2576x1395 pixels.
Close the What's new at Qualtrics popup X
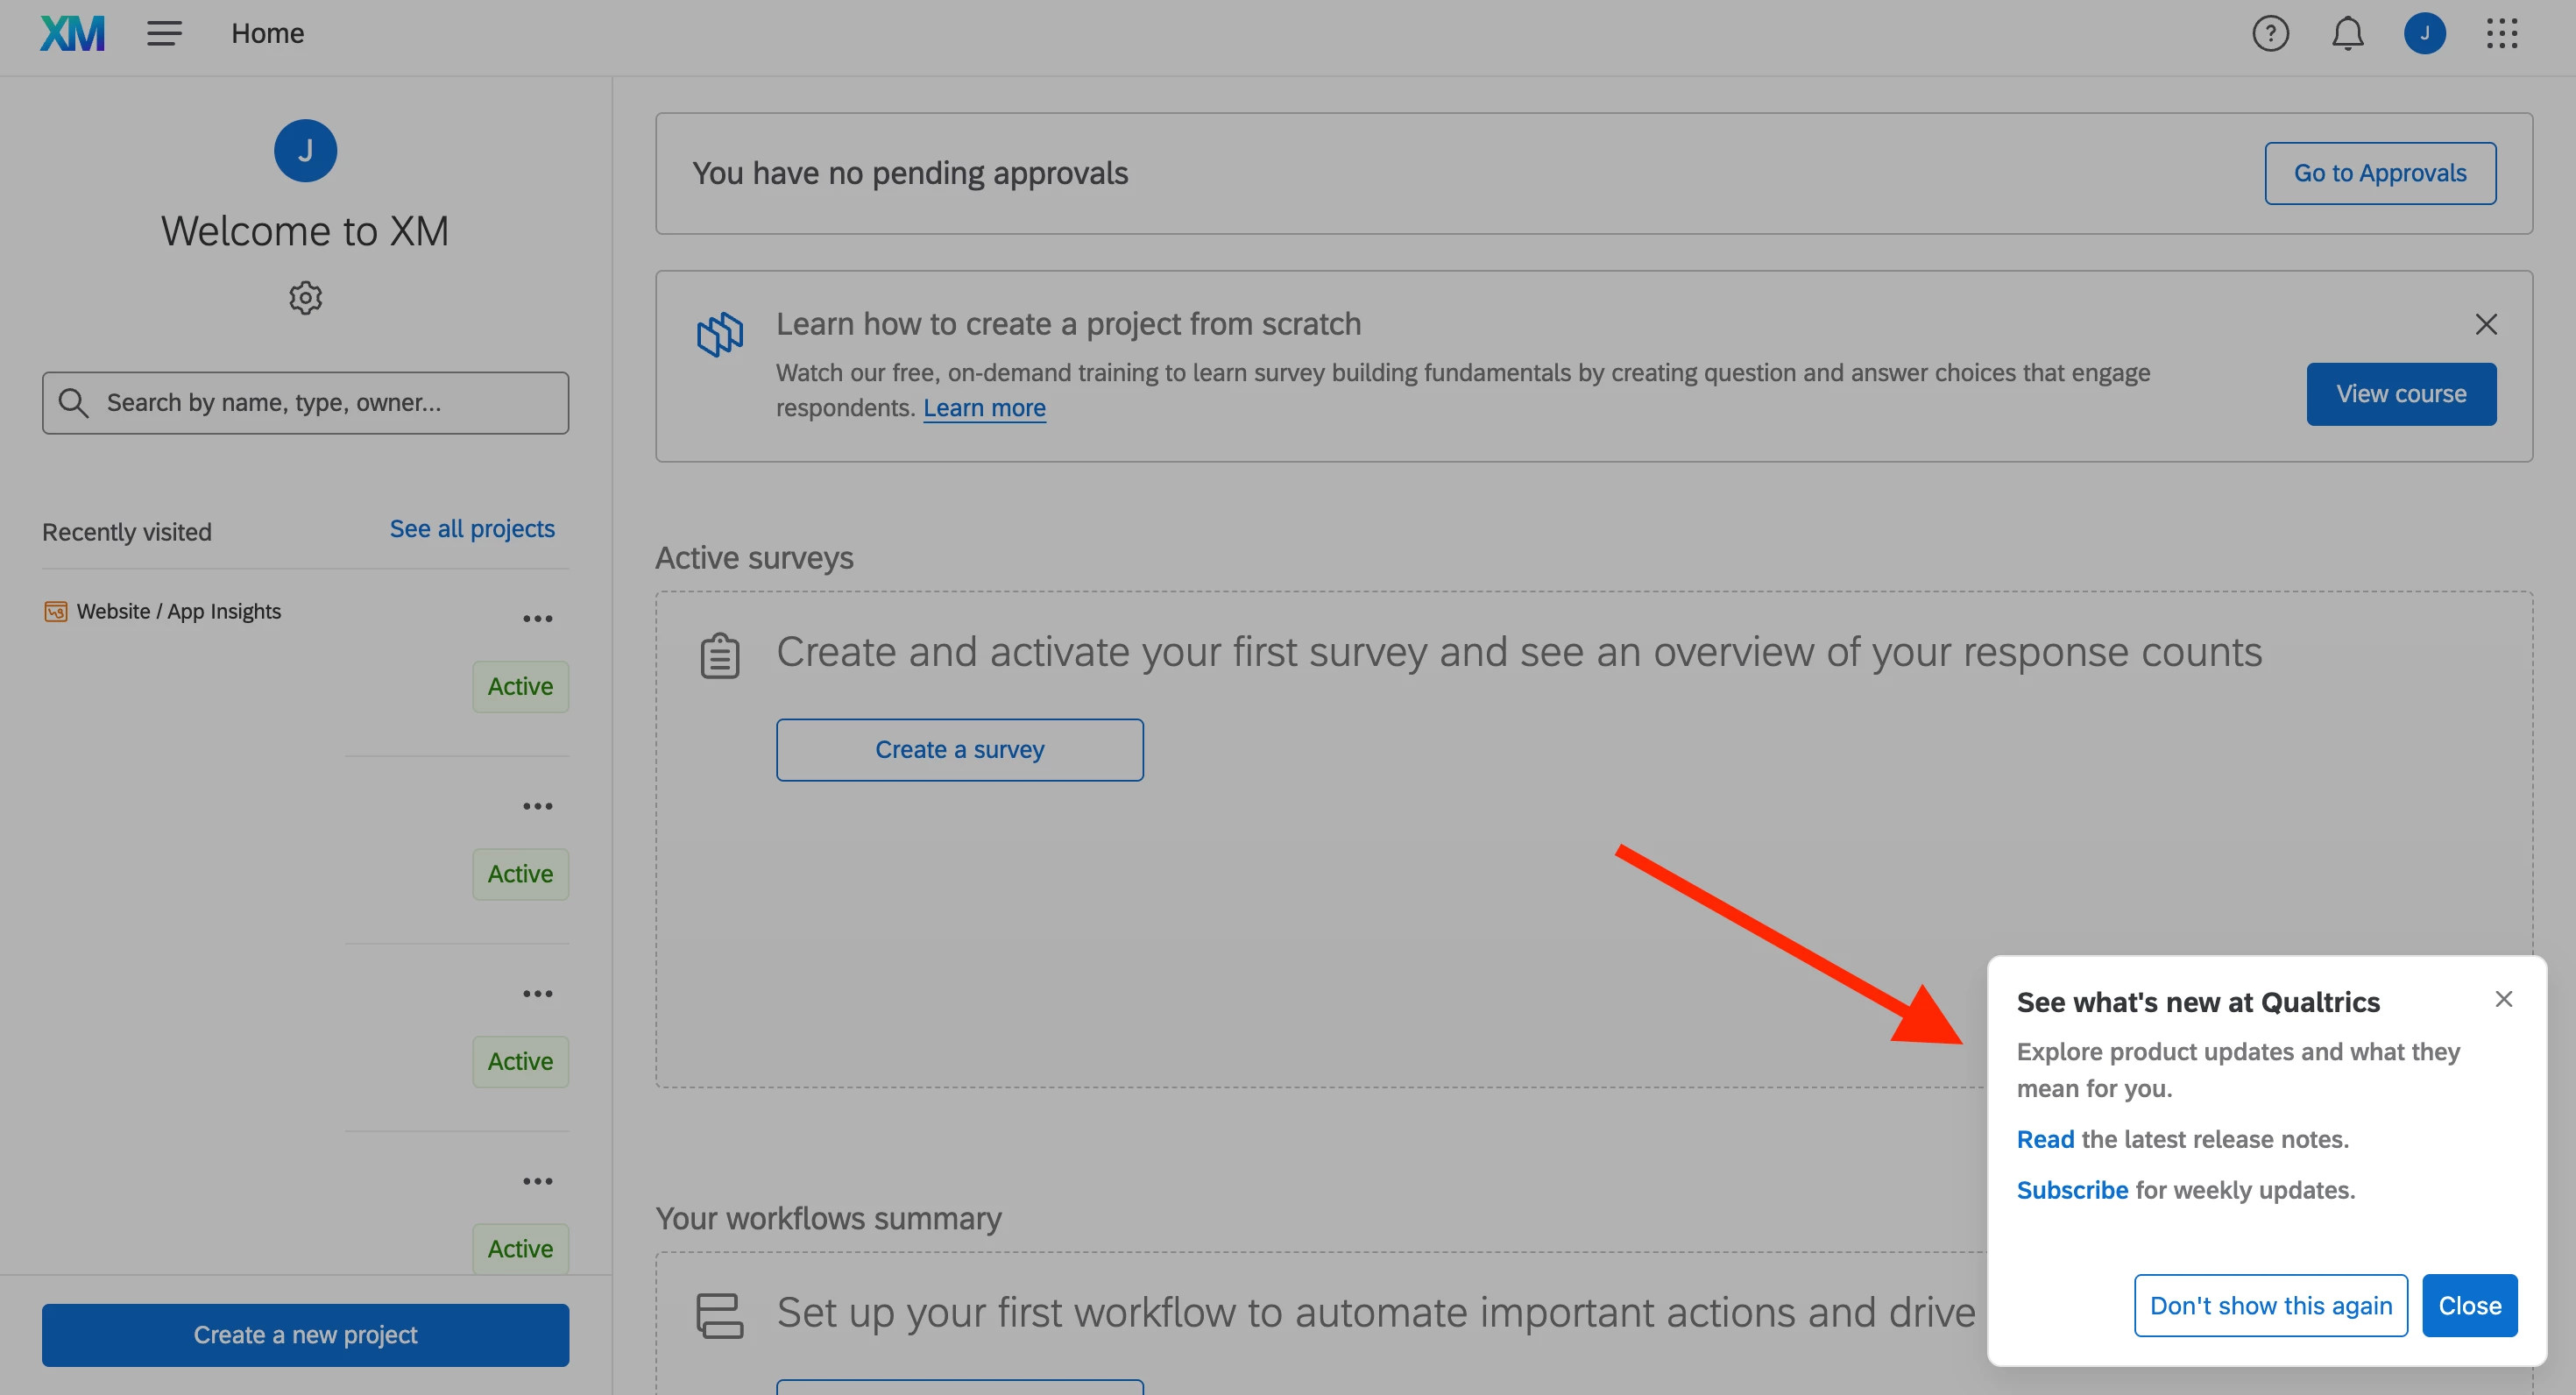click(x=2503, y=999)
